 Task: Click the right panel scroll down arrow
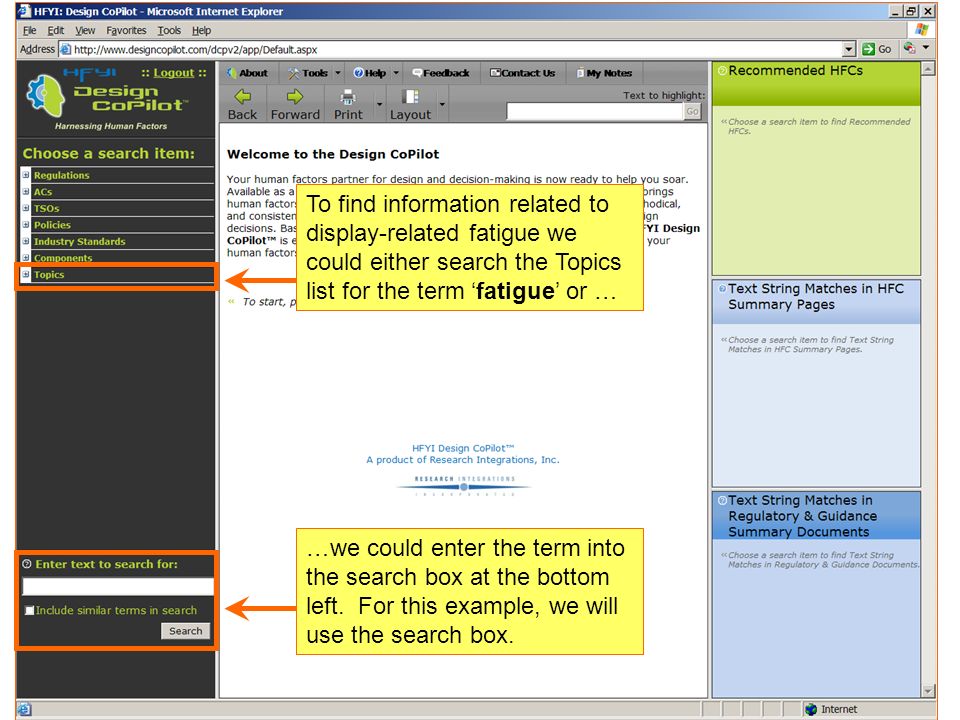pos(928,691)
